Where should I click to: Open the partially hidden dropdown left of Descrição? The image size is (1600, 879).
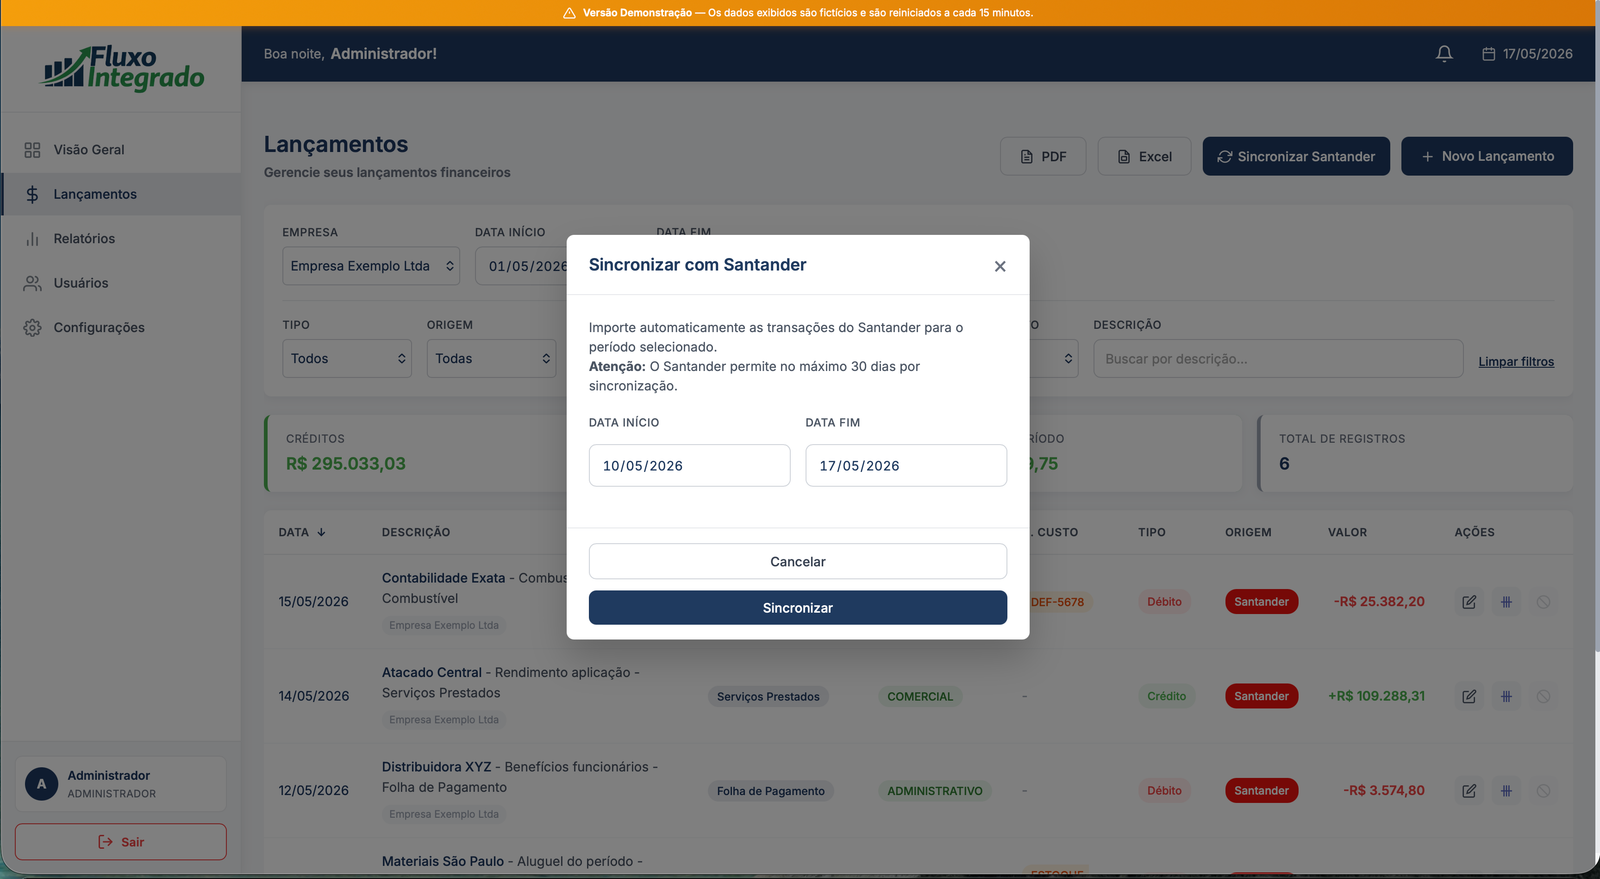pos(1054,359)
